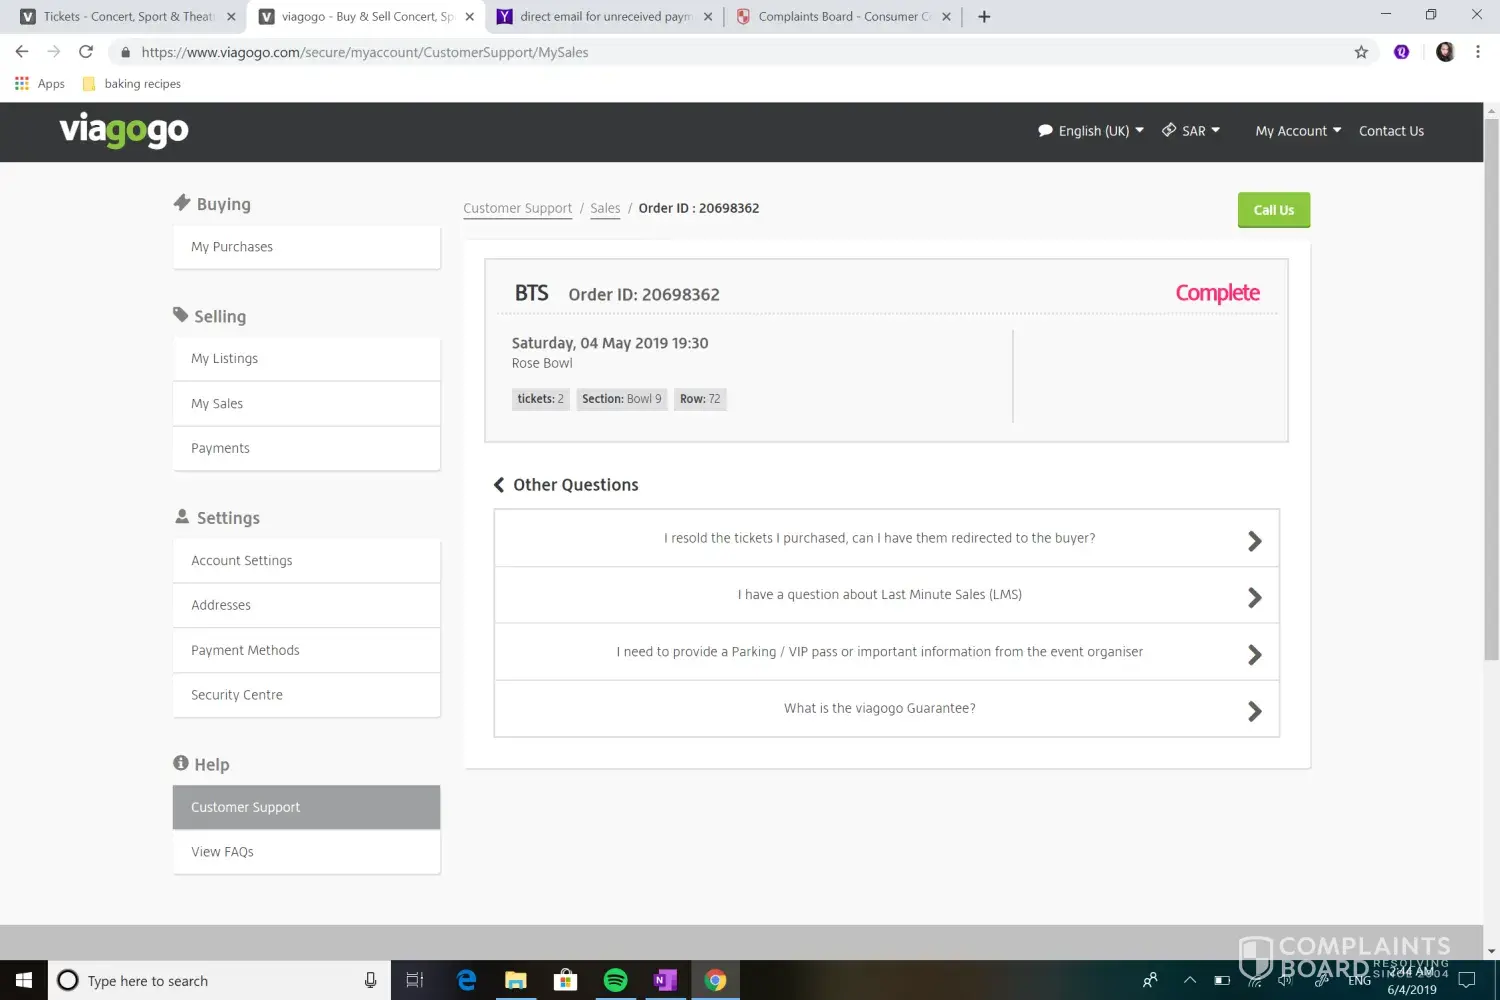Reload the page with the refresh icon
1500x1000 pixels.
coord(86,52)
